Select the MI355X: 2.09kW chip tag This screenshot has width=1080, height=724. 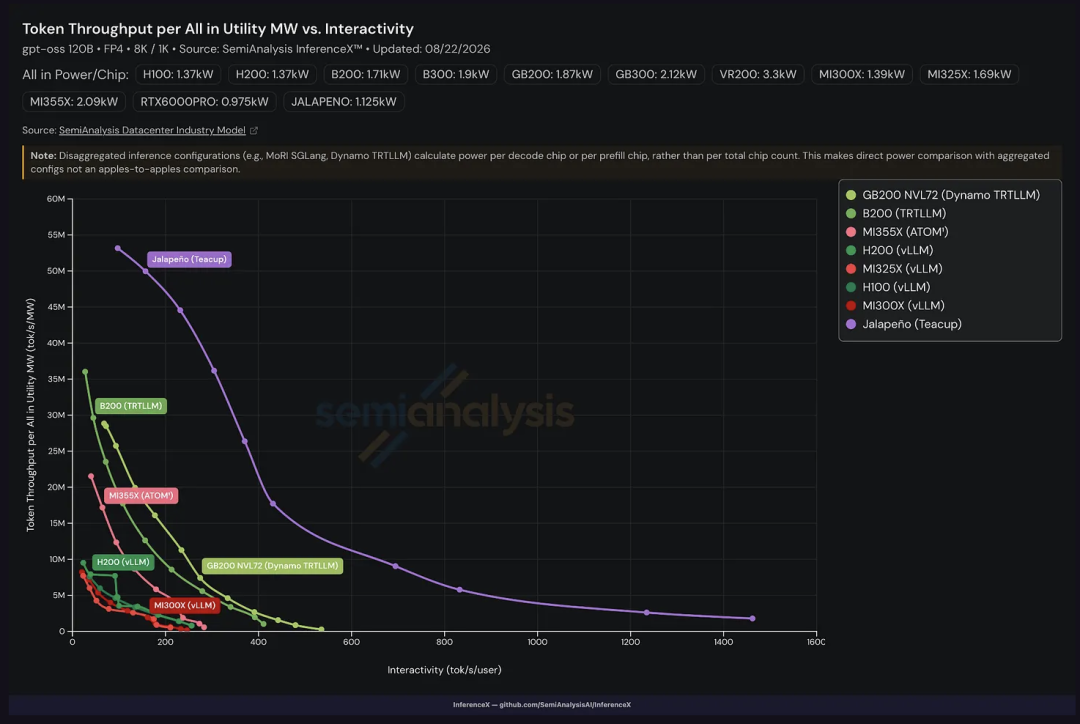pyautogui.click(x=74, y=102)
